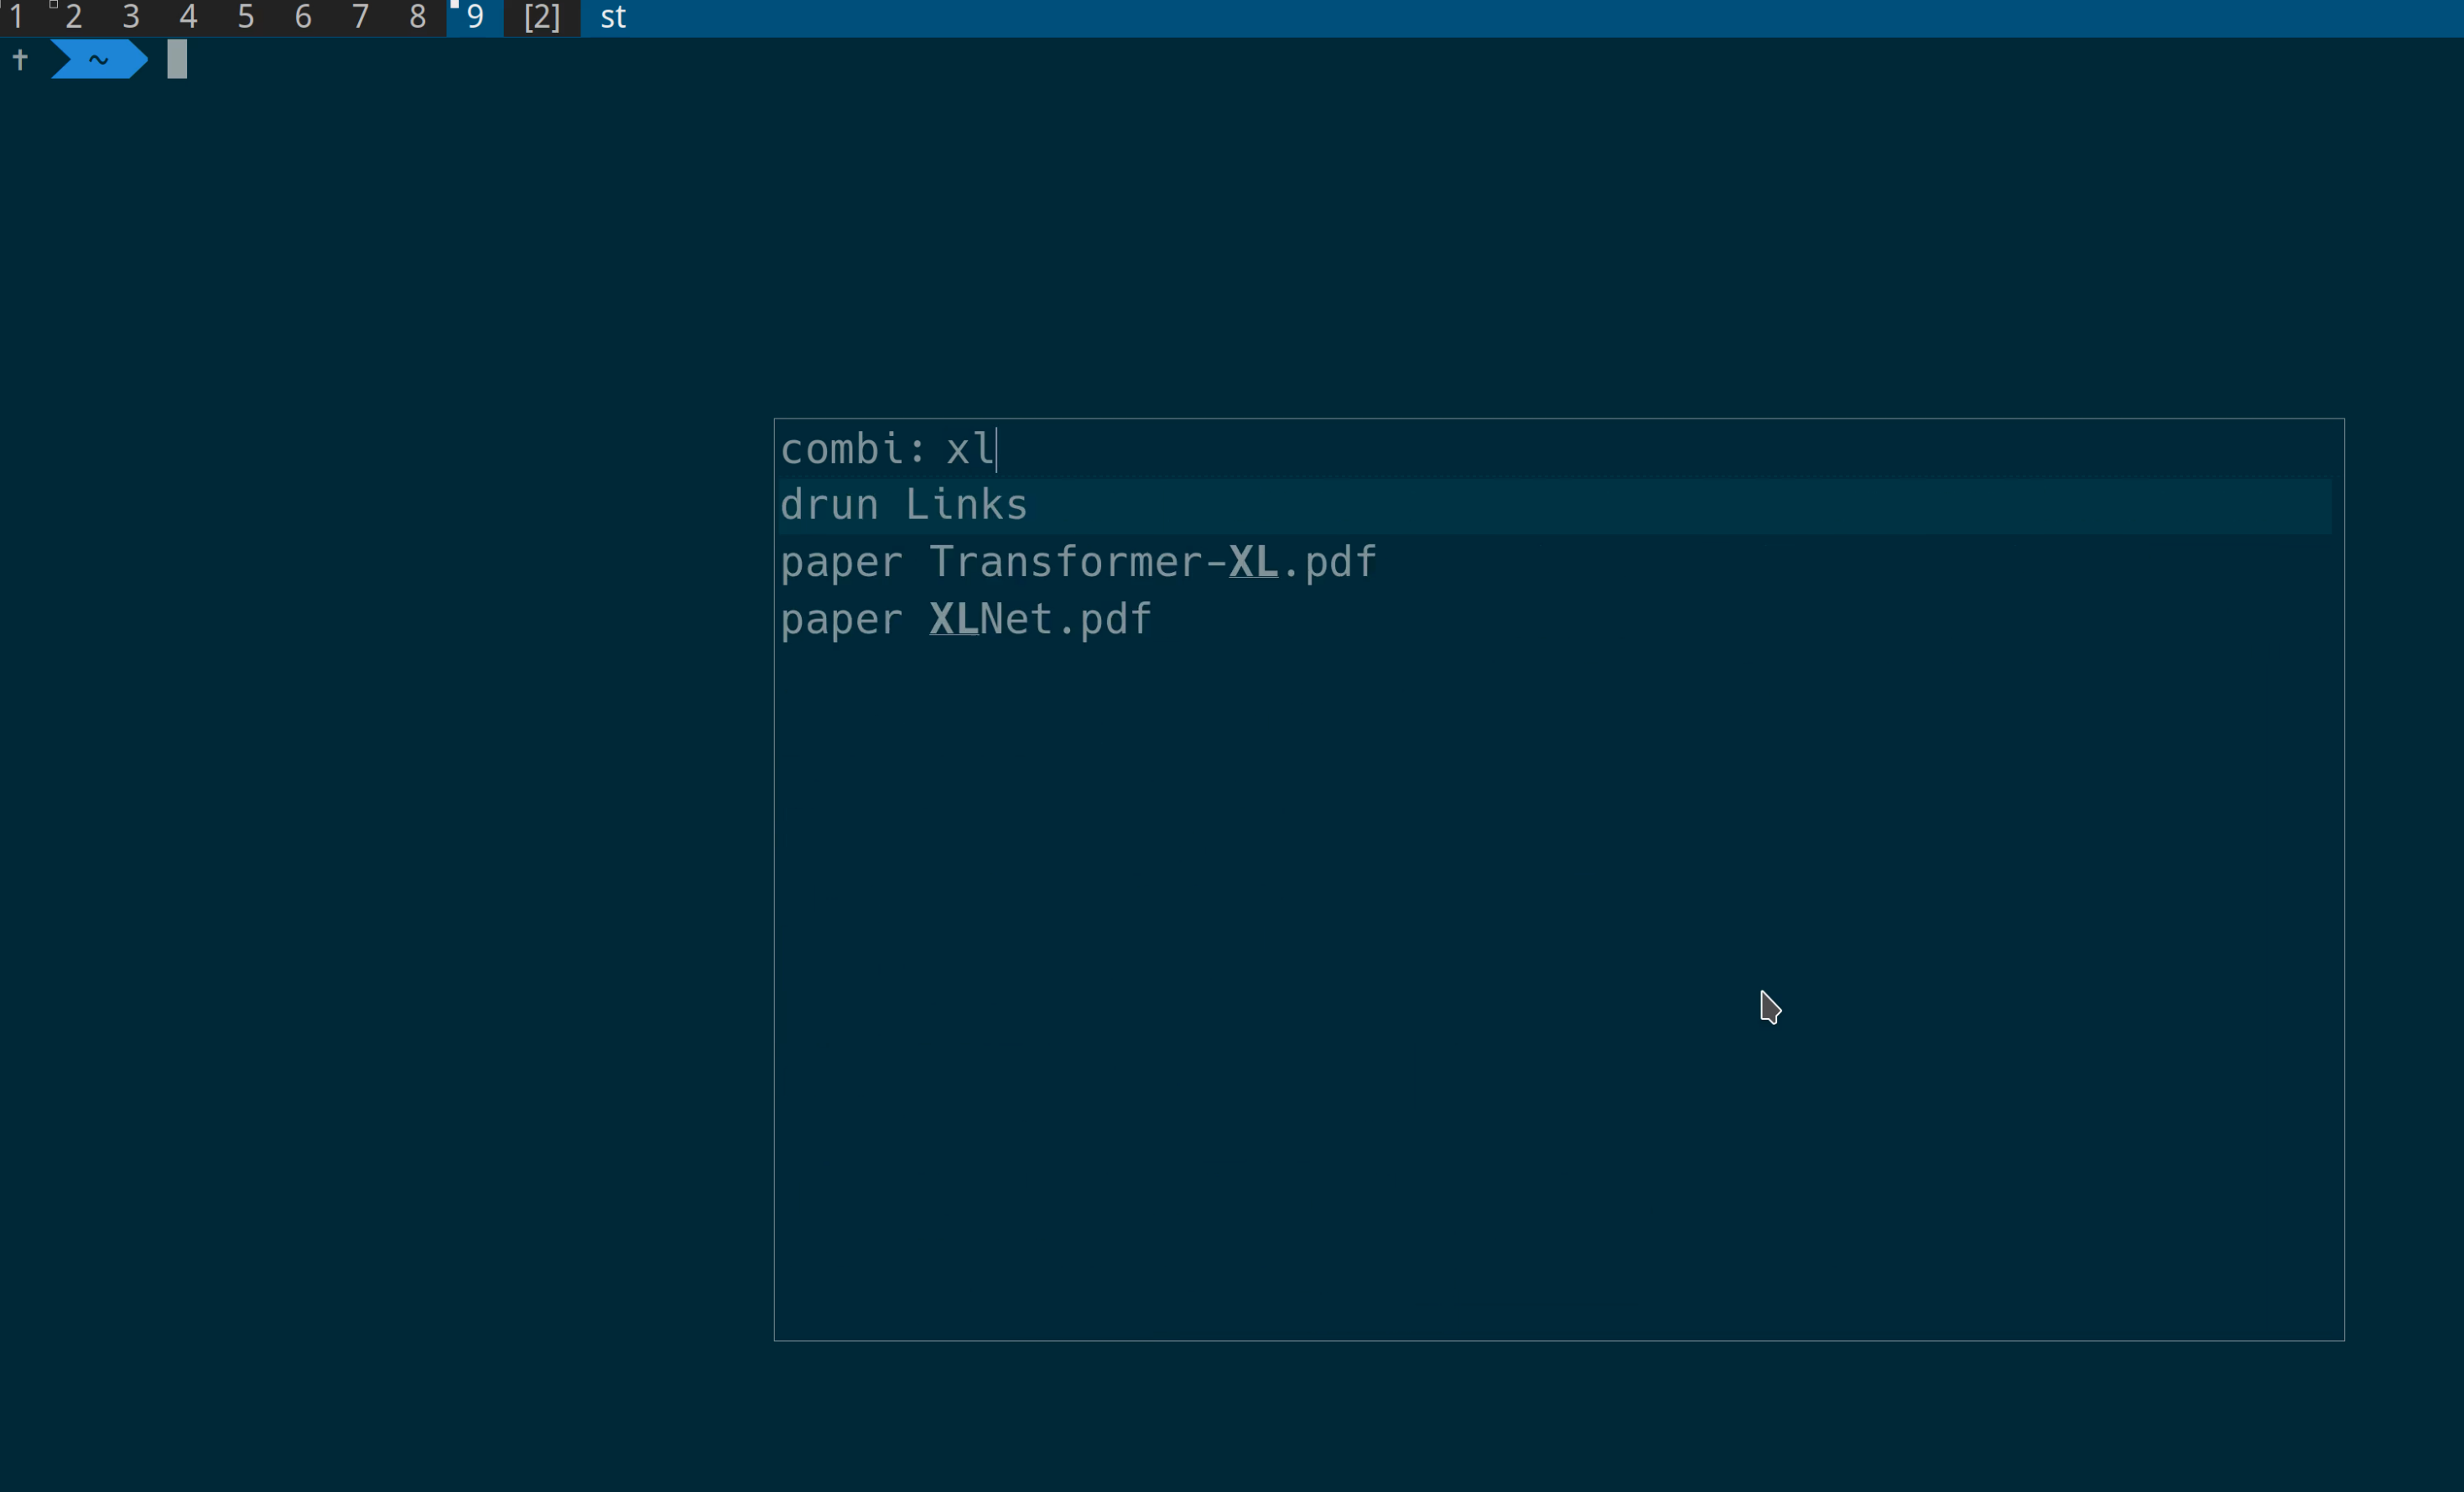Click the home directory prompt segment
Image resolution: width=2464 pixels, height=1492 pixels.
point(99,60)
